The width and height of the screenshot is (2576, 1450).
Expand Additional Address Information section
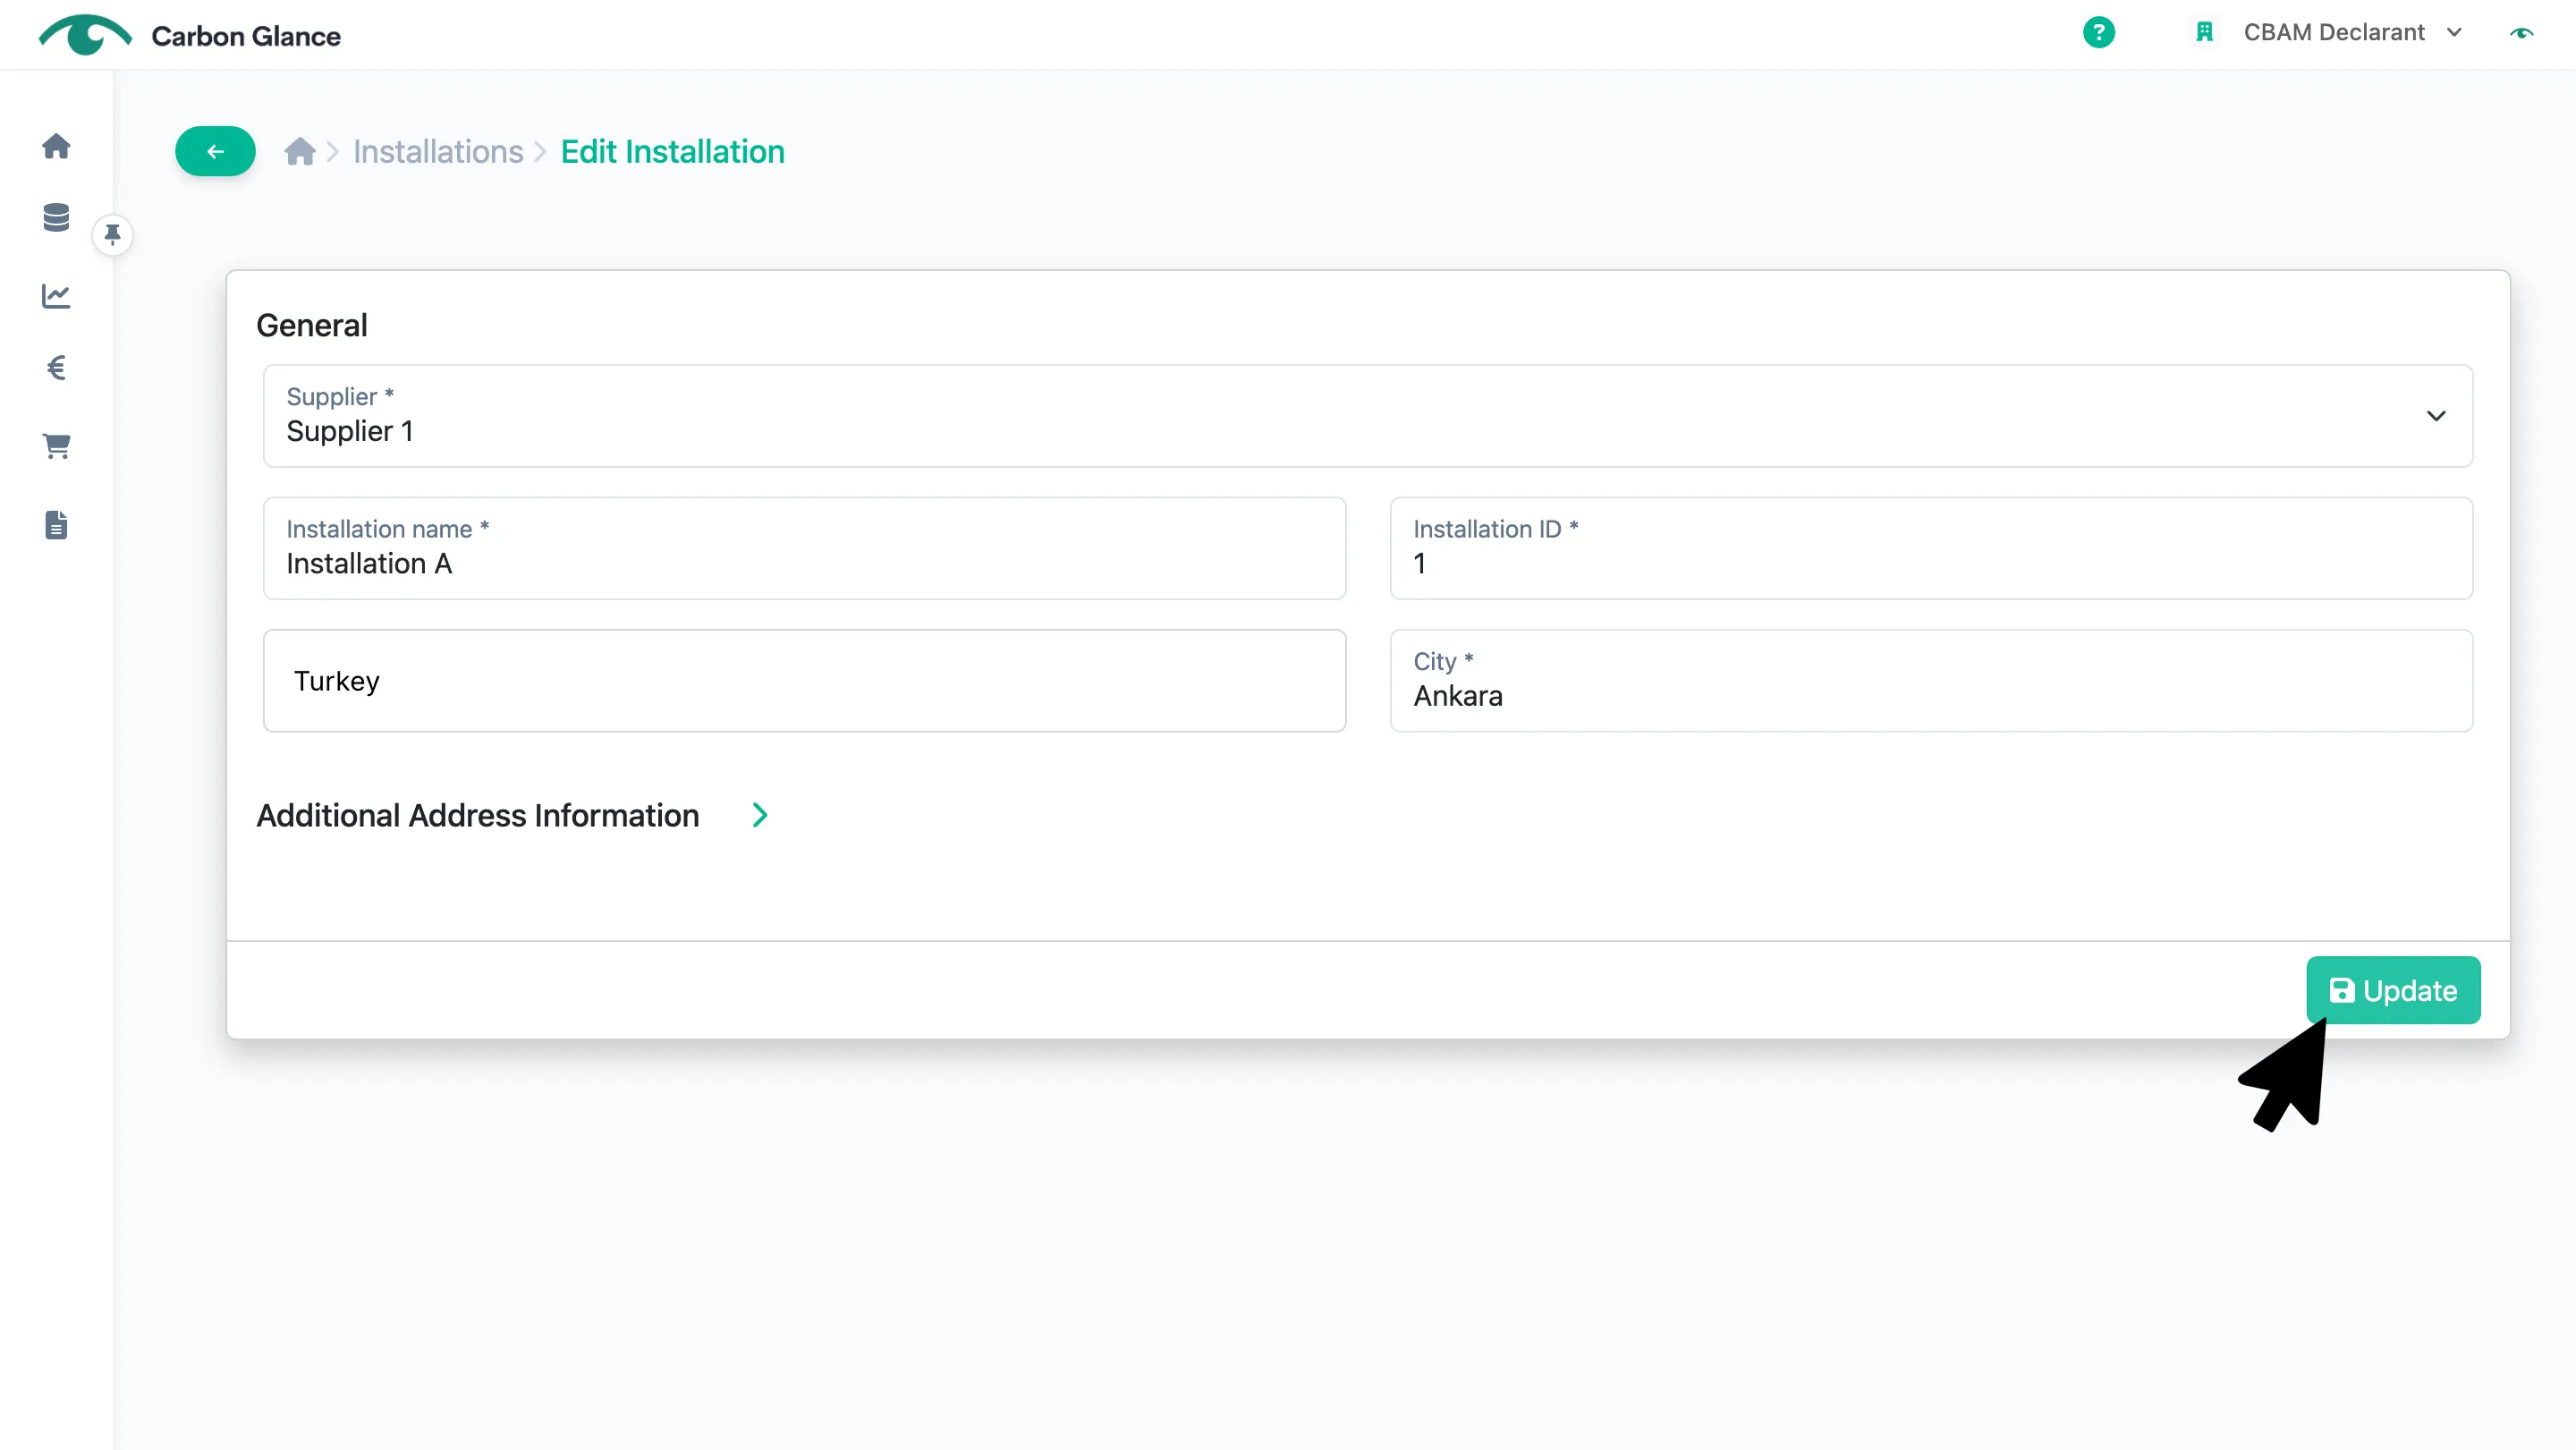[760, 815]
